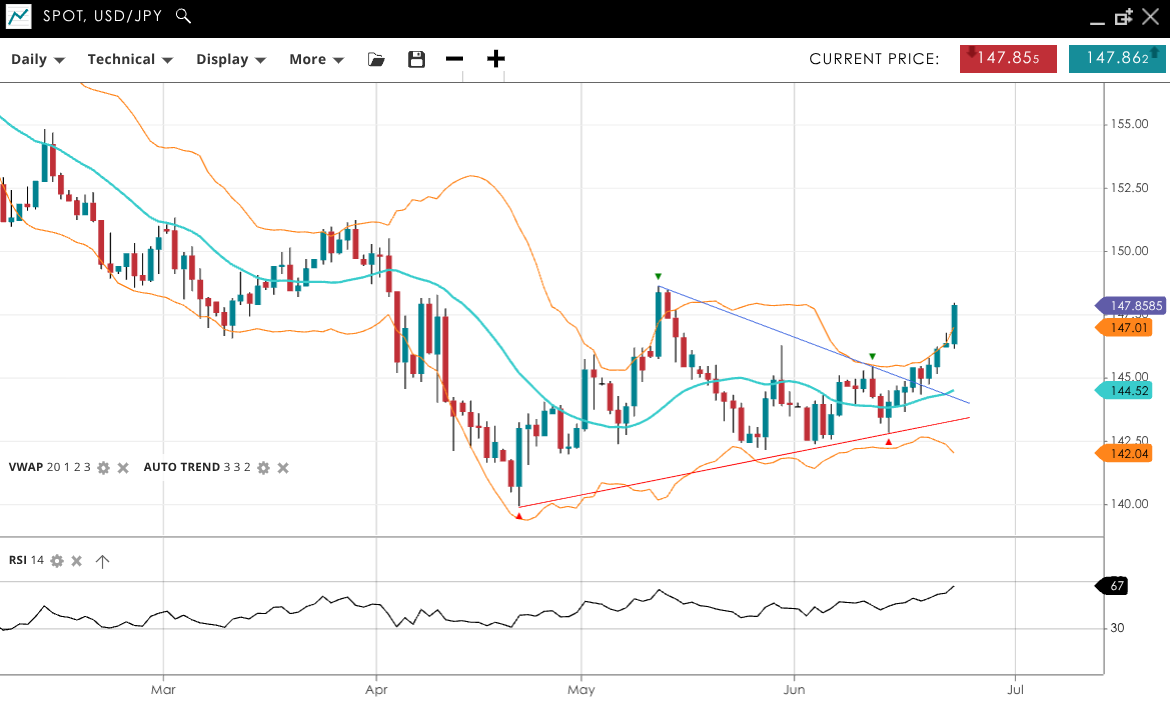
Task: Move the RSI panel up with arrow
Action: (102, 561)
